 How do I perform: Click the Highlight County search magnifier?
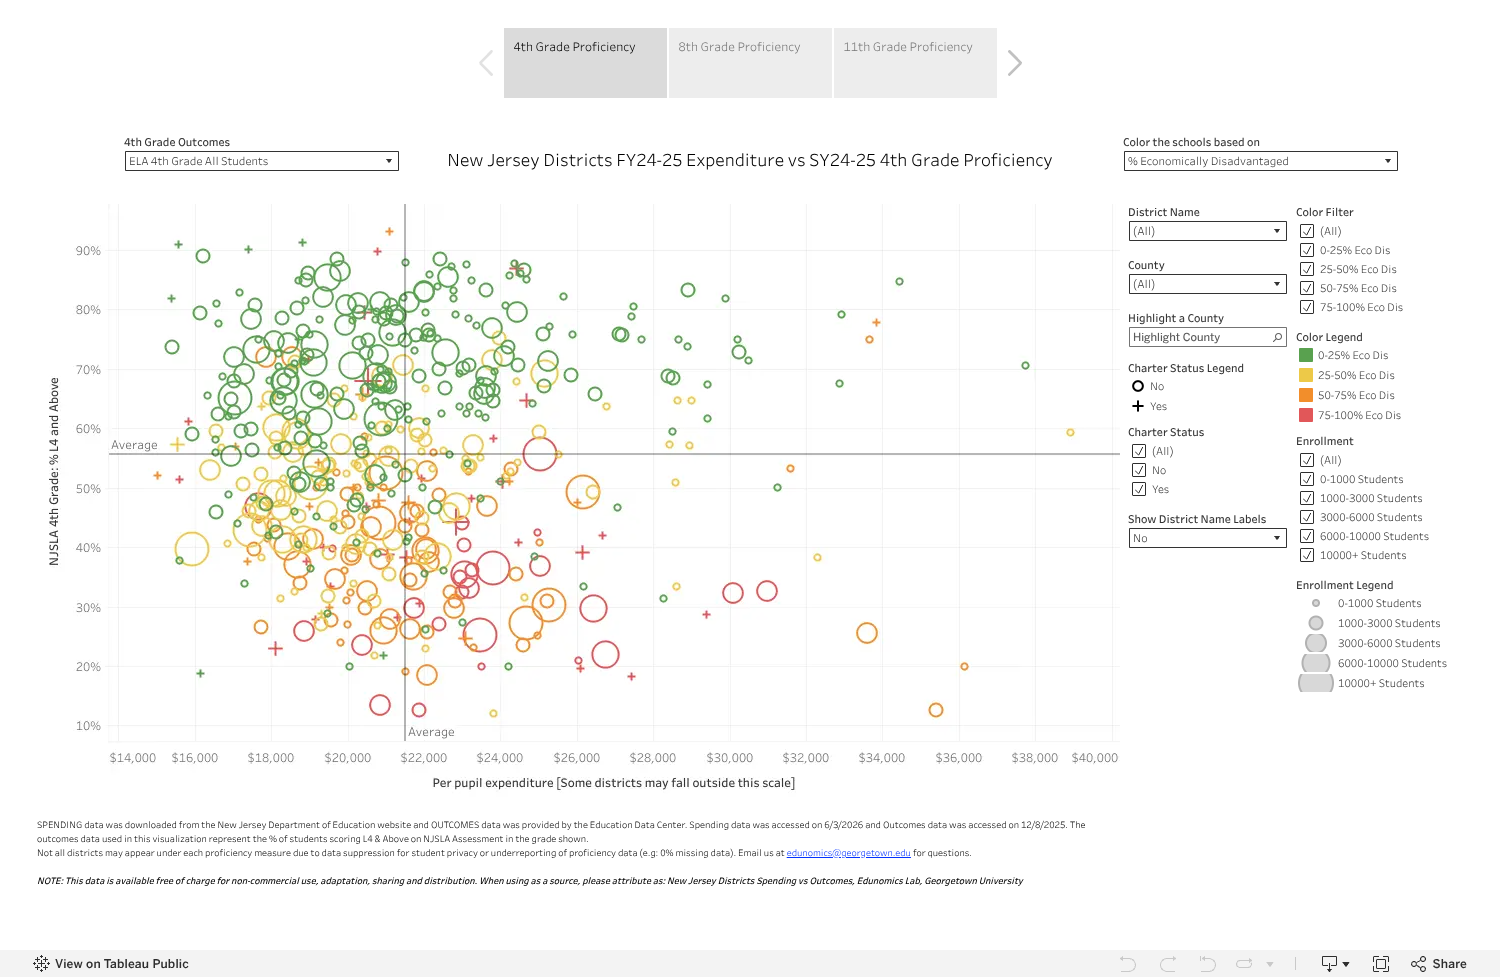click(x=1277, y=337)
